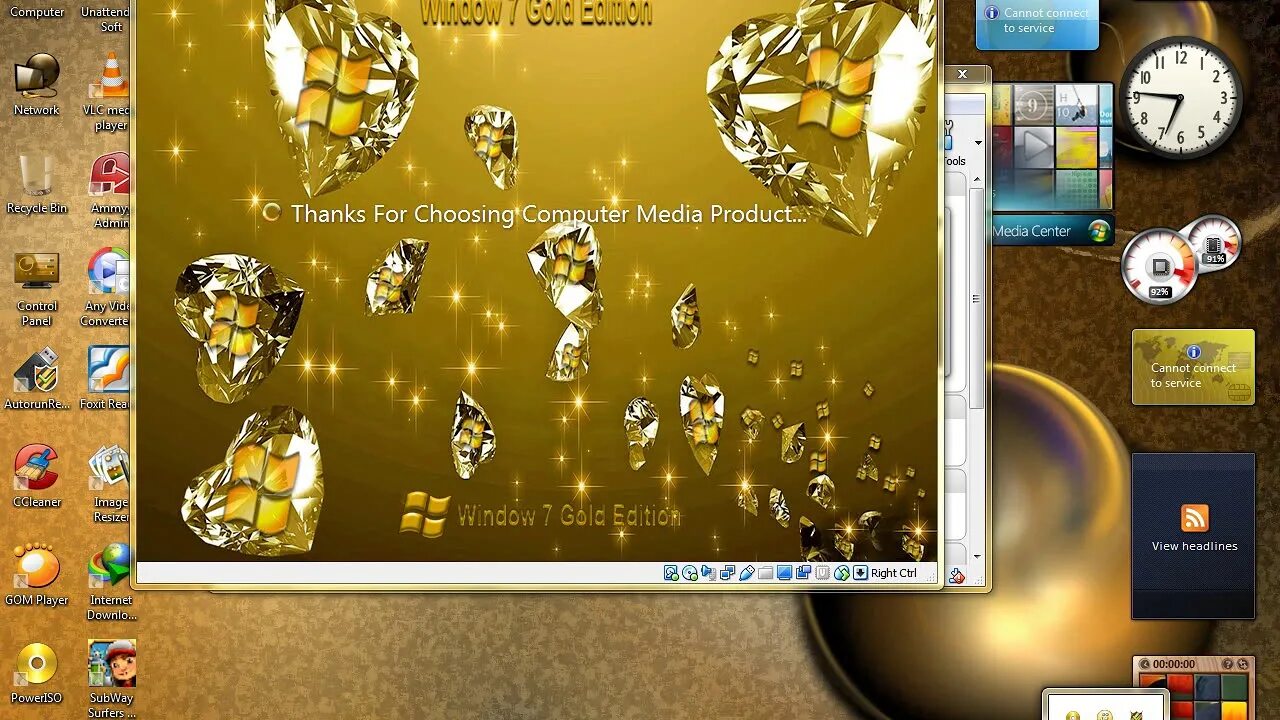
Task: Open Internet Download Manager desktop shortcut
Action: point(110,583)
